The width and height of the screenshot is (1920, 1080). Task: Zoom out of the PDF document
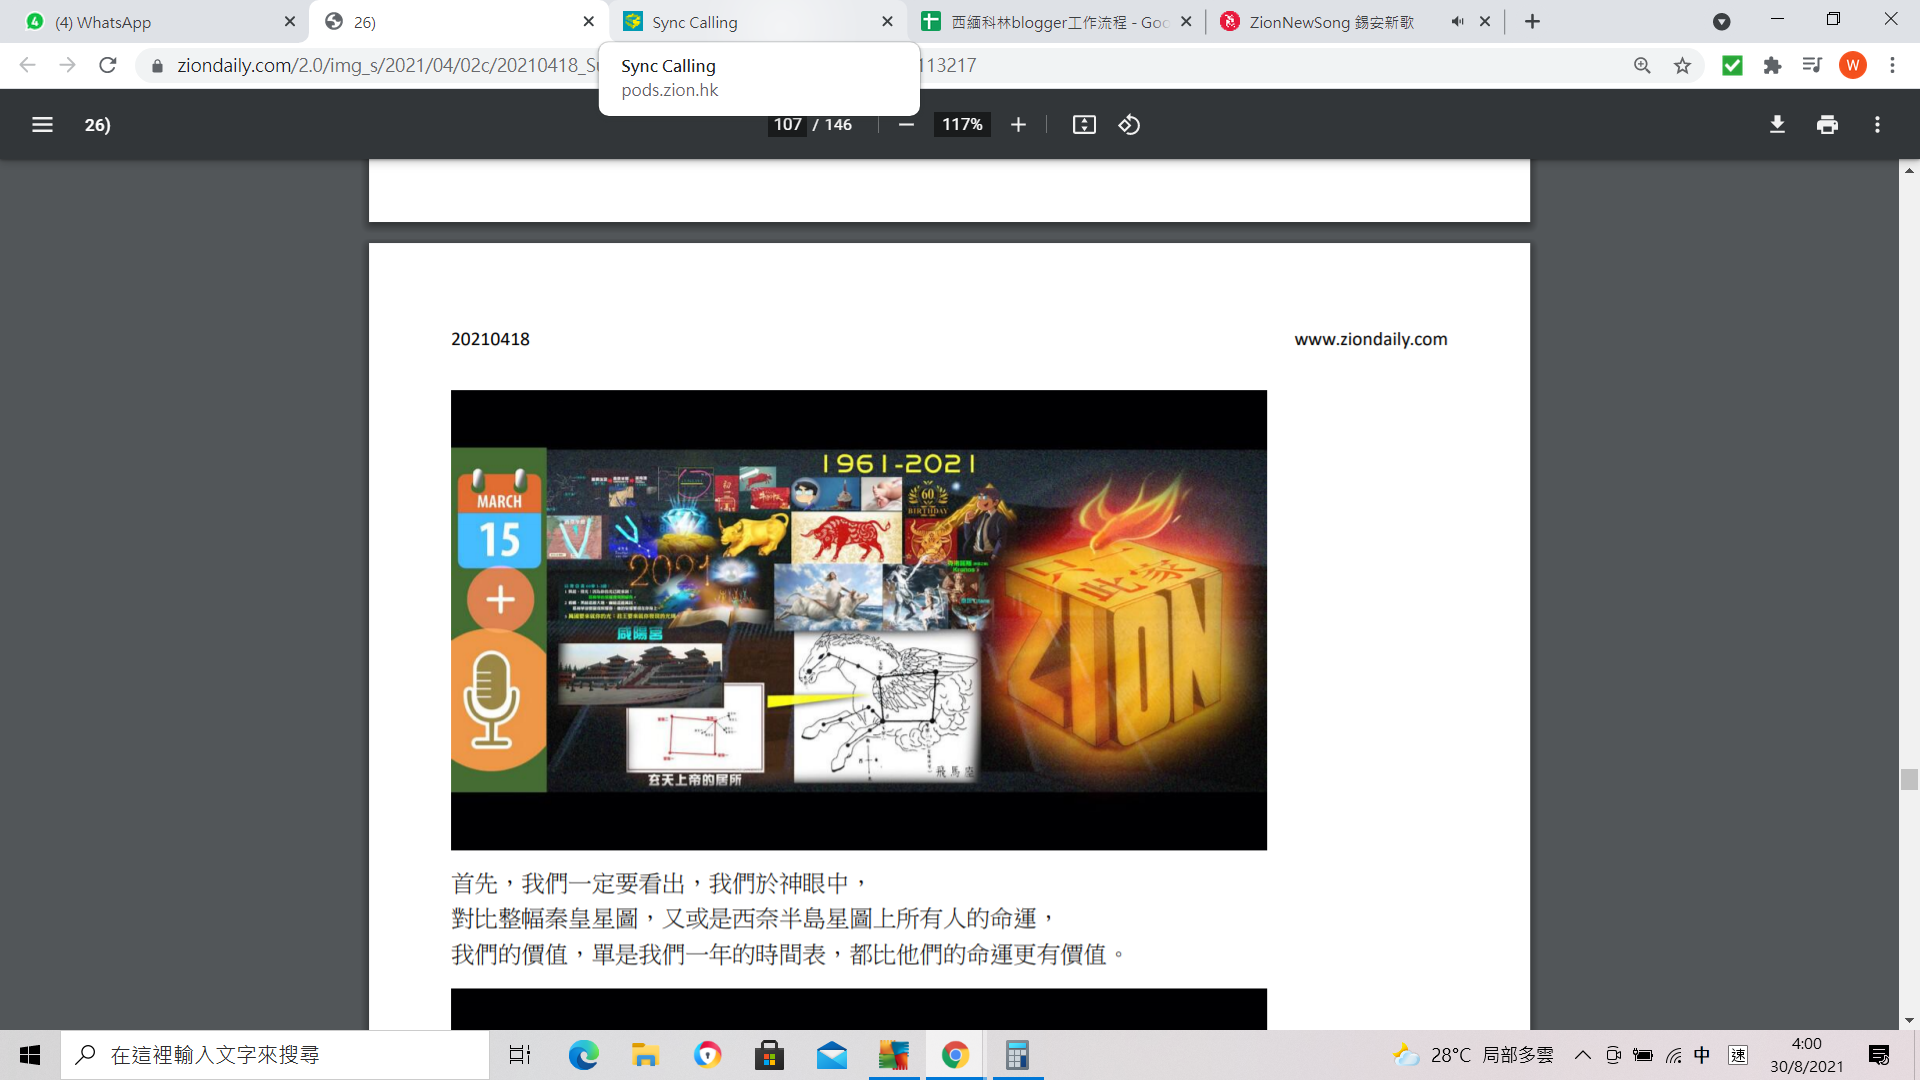(x=906, y=125)
